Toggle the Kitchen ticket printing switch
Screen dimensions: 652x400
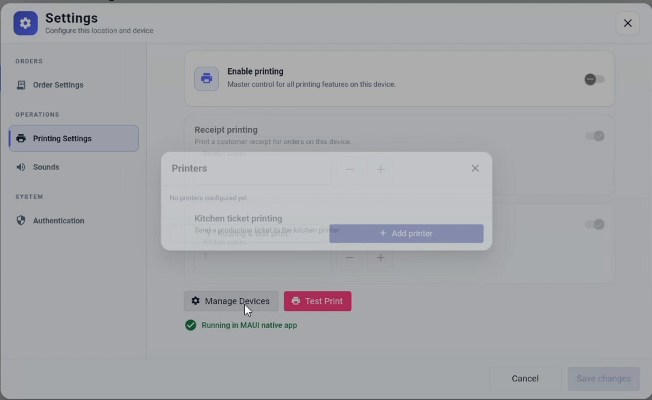click(x=595, y=225)
